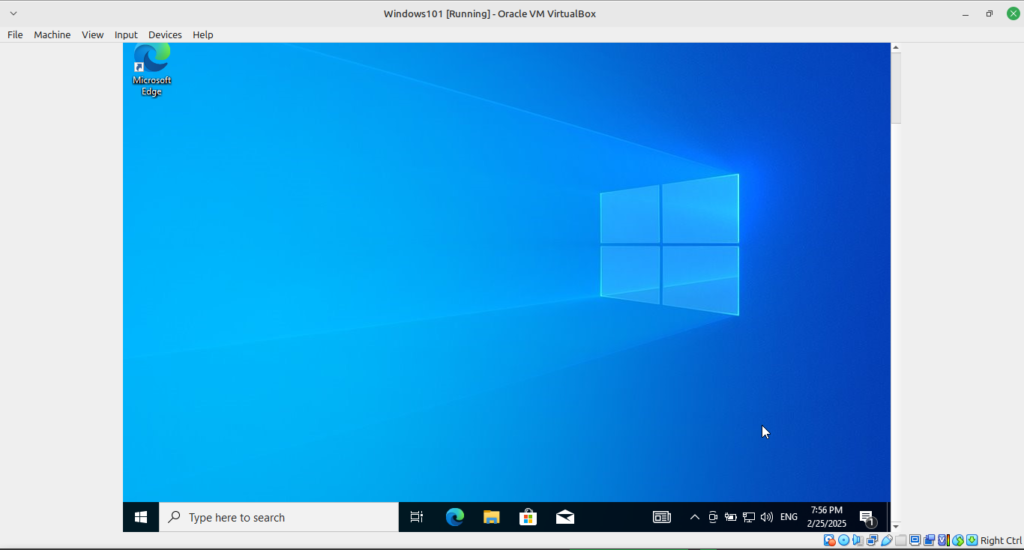Open the Windows Start menu
1024x550 pixels.
(140, 517)
